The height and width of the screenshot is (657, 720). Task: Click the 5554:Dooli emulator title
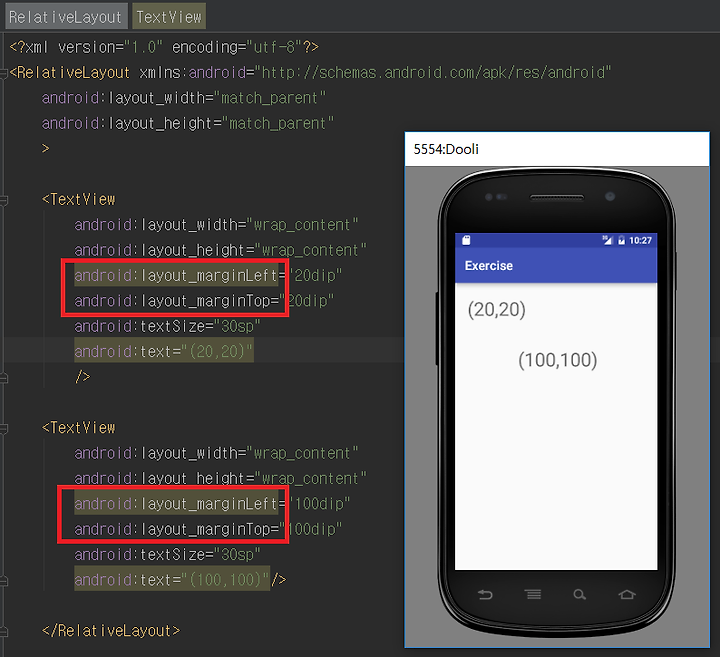[x=446, y=149]
